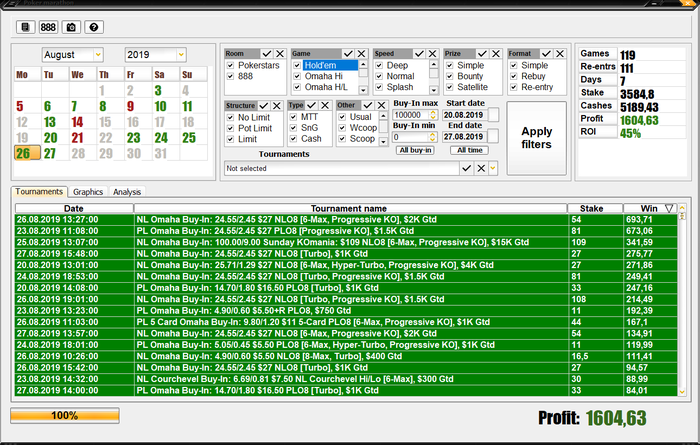Screen dimensions: 700x445
Task: Uncheck all in Speed filter
Action: click(x=432, y=54)
